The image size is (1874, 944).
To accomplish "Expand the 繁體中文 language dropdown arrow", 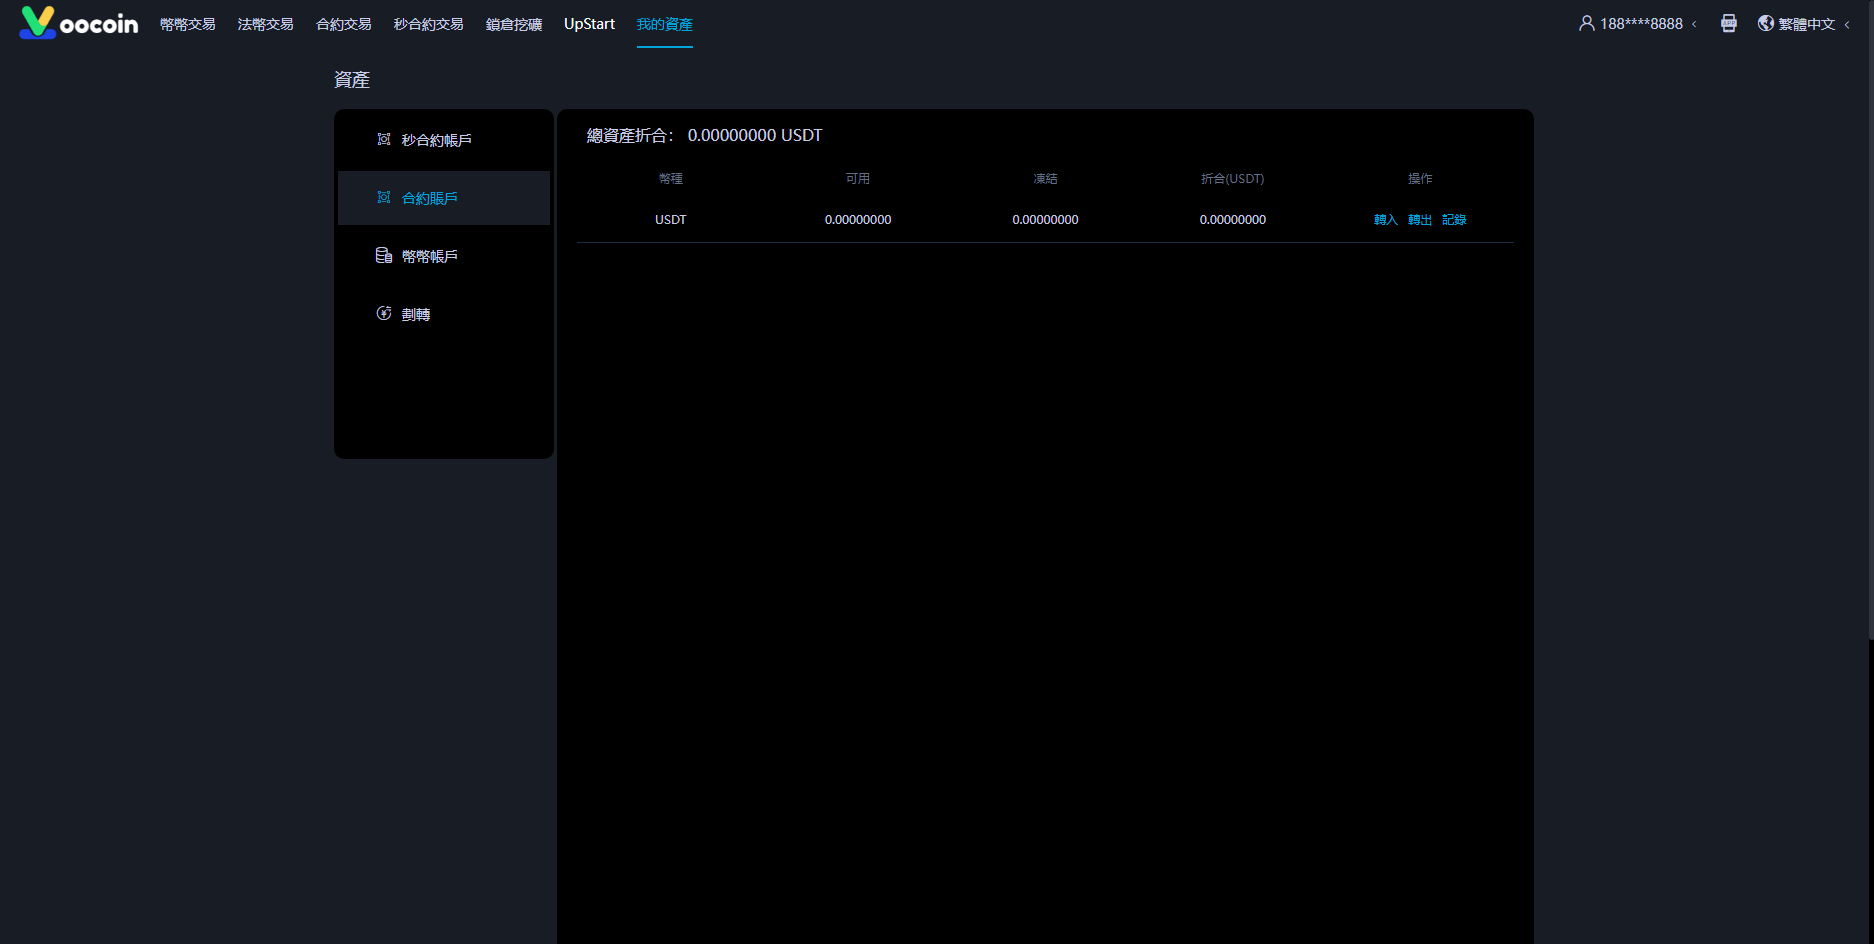I will pyautogui.click(x=1847, y=24).
